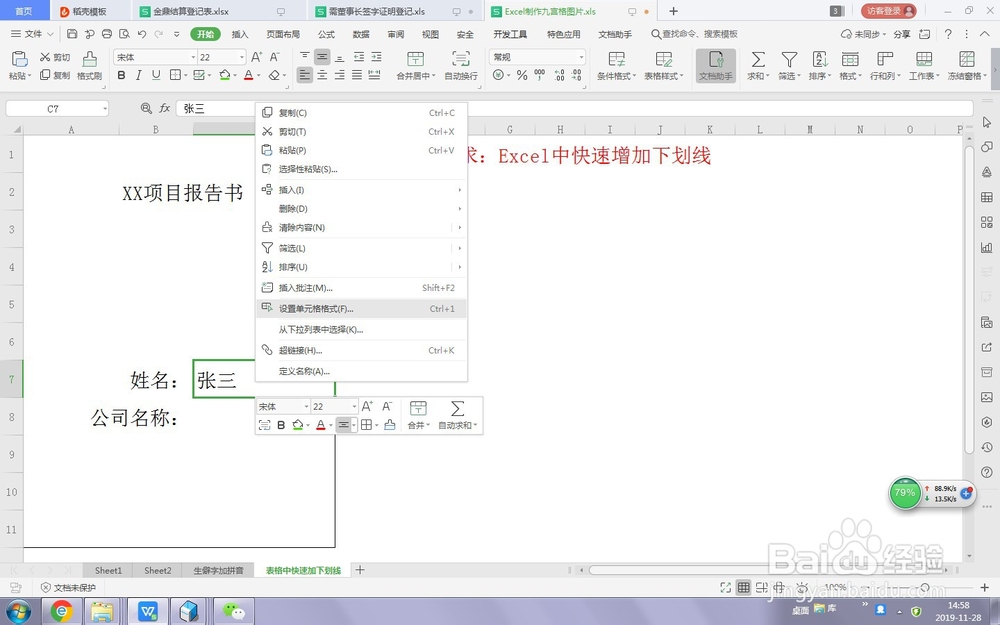Toggle center horizontally in ribbon
This screenshot has height=625, width=1000.
pyautogui.click(x=322, y=75)
